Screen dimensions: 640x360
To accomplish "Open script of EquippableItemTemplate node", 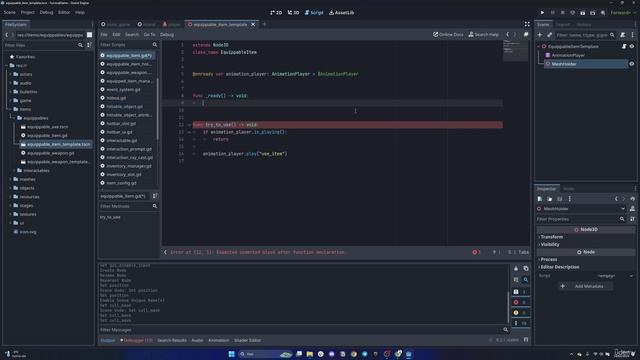I will [624, 47].
